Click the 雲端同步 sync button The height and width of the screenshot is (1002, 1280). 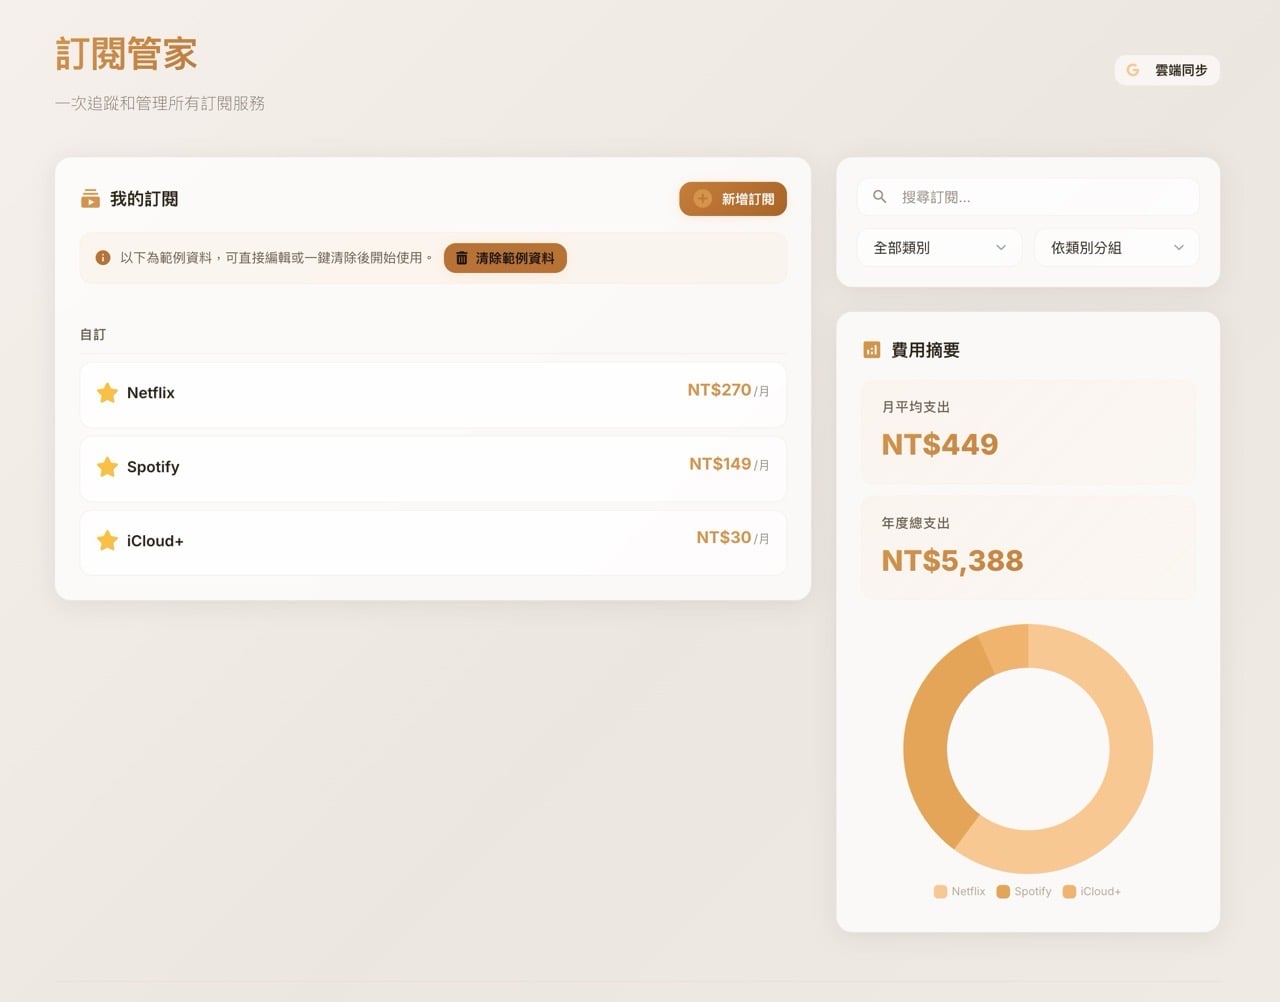point(1167,70)
